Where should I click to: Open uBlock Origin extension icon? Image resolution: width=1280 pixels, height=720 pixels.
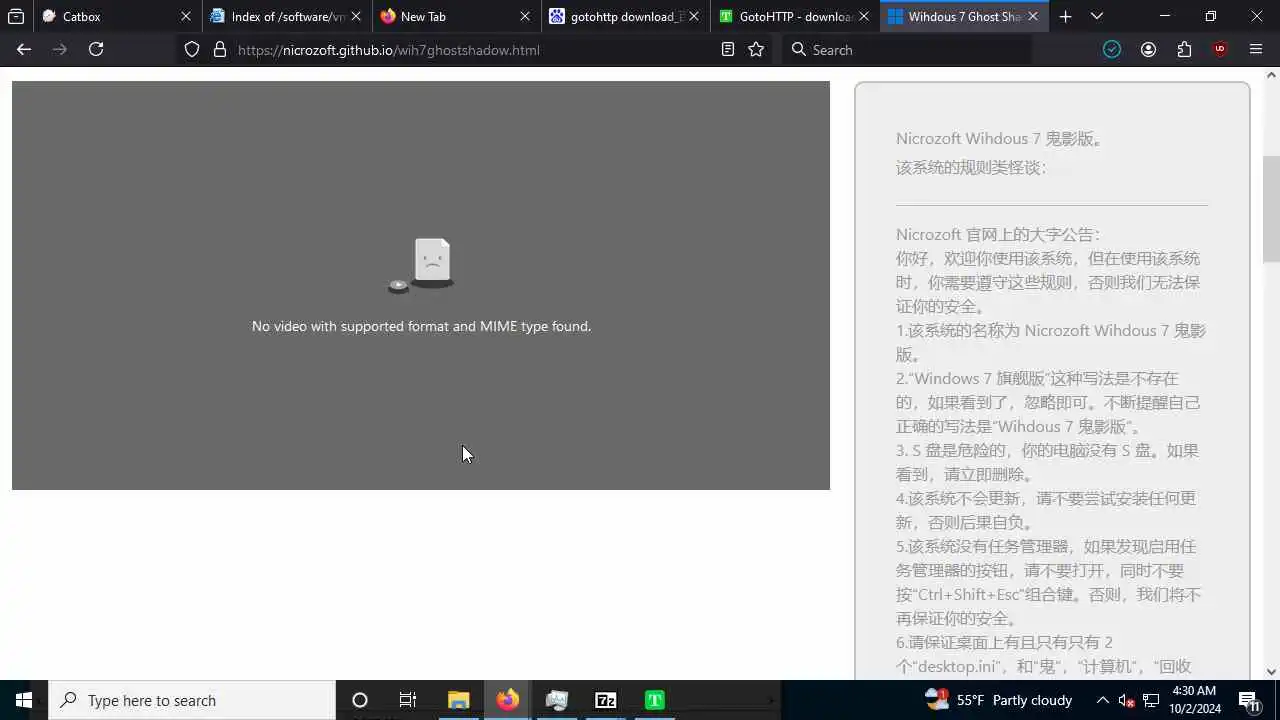[x=1220, y=49]
